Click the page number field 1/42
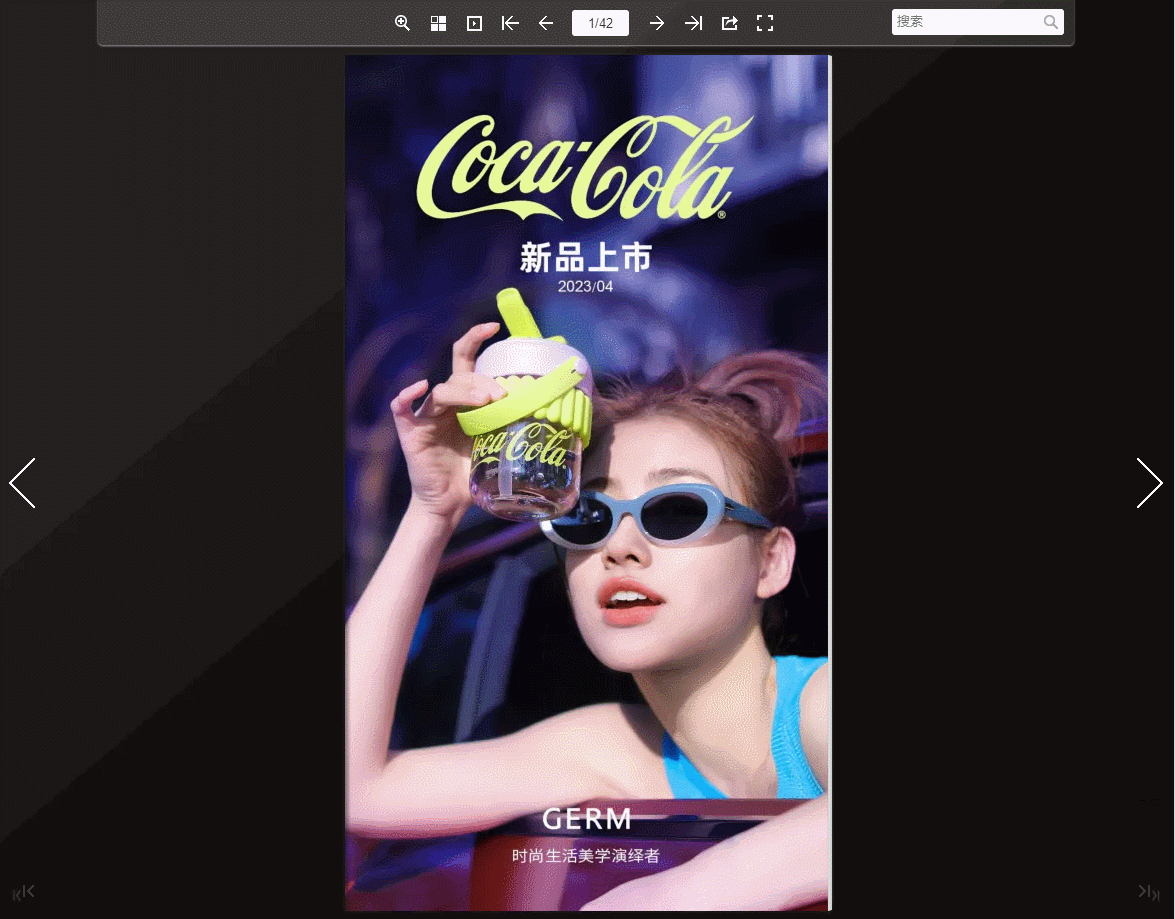 [600, 23]
